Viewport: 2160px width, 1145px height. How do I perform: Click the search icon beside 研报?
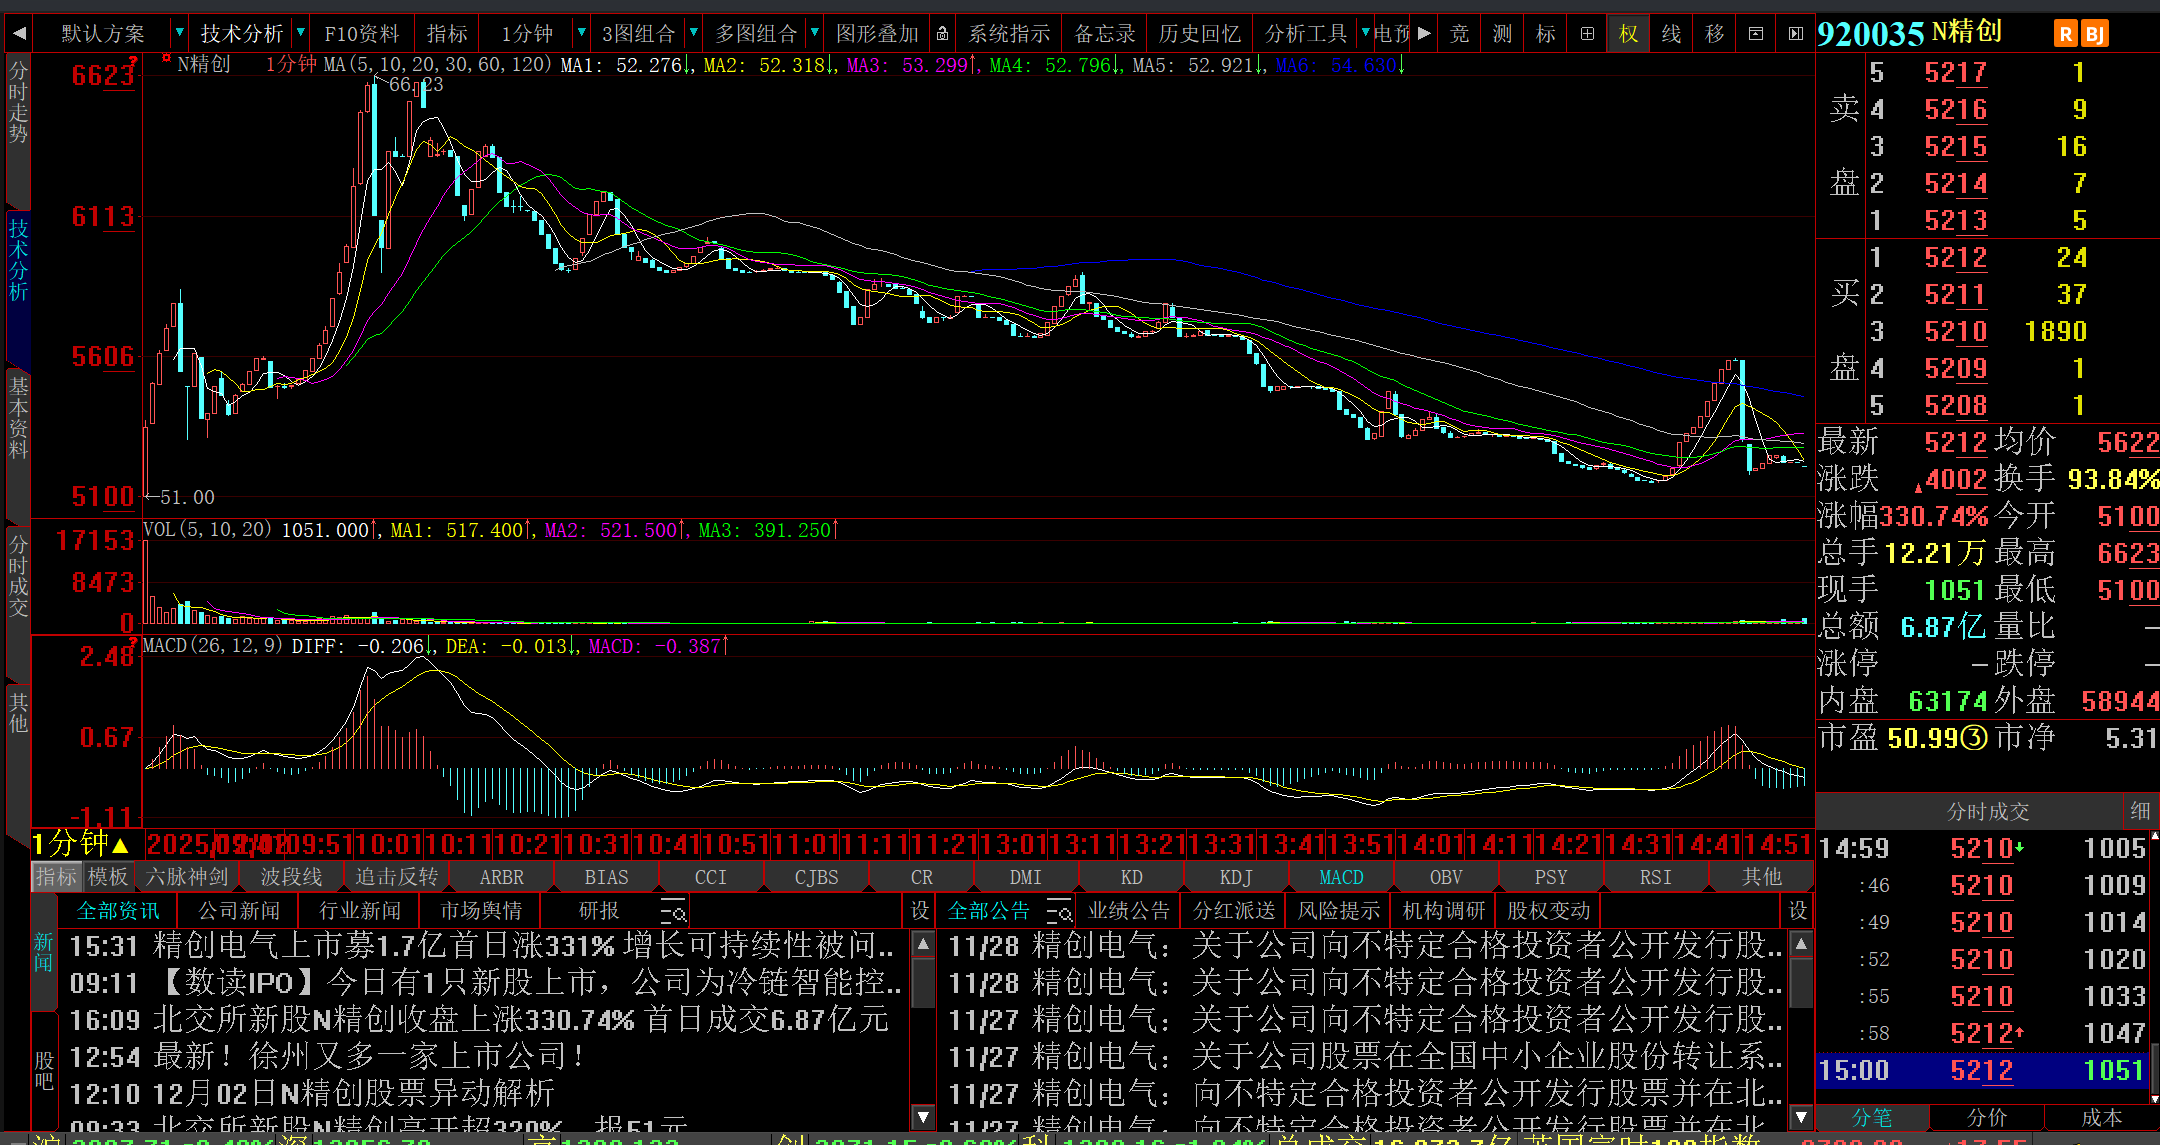click(x=673, y=911)
